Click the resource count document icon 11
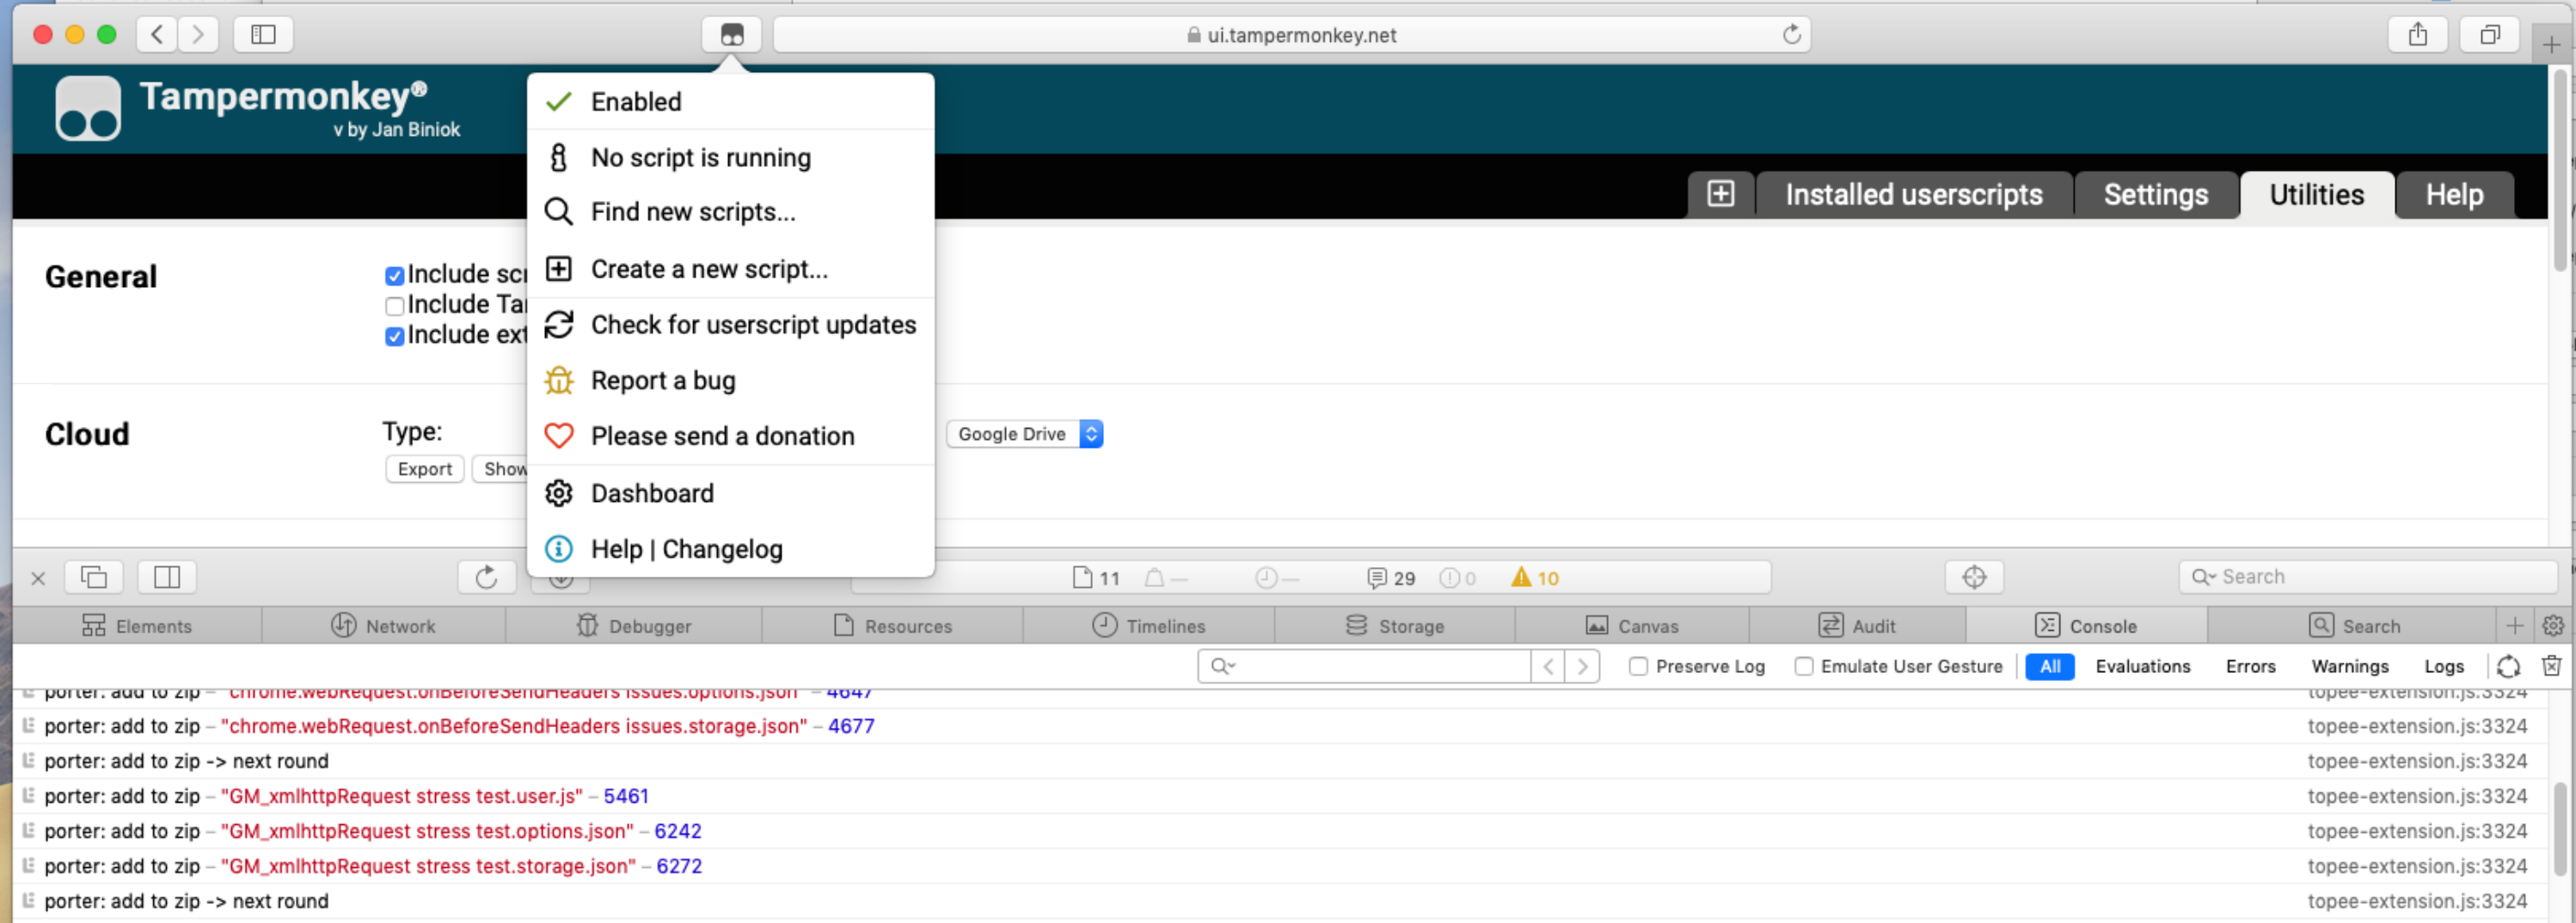The image size is (2576, 923). [x=1096, y=578]
